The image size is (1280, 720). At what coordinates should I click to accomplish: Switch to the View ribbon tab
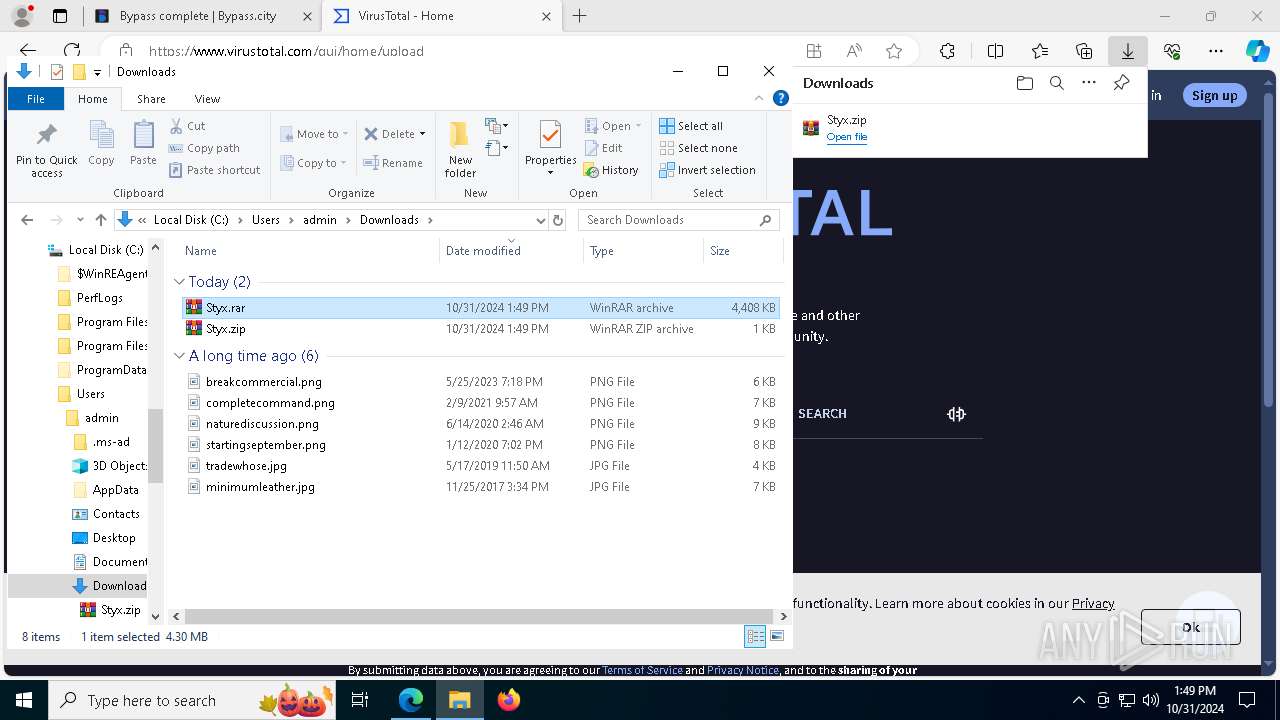pos(207,99)
